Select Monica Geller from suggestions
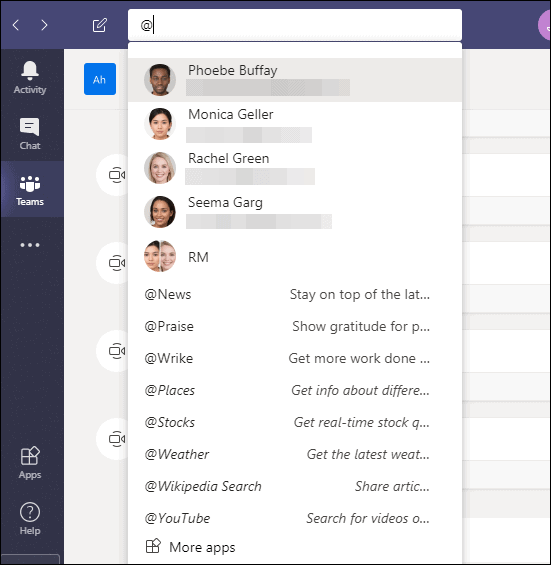 click(x=295, y=124)
